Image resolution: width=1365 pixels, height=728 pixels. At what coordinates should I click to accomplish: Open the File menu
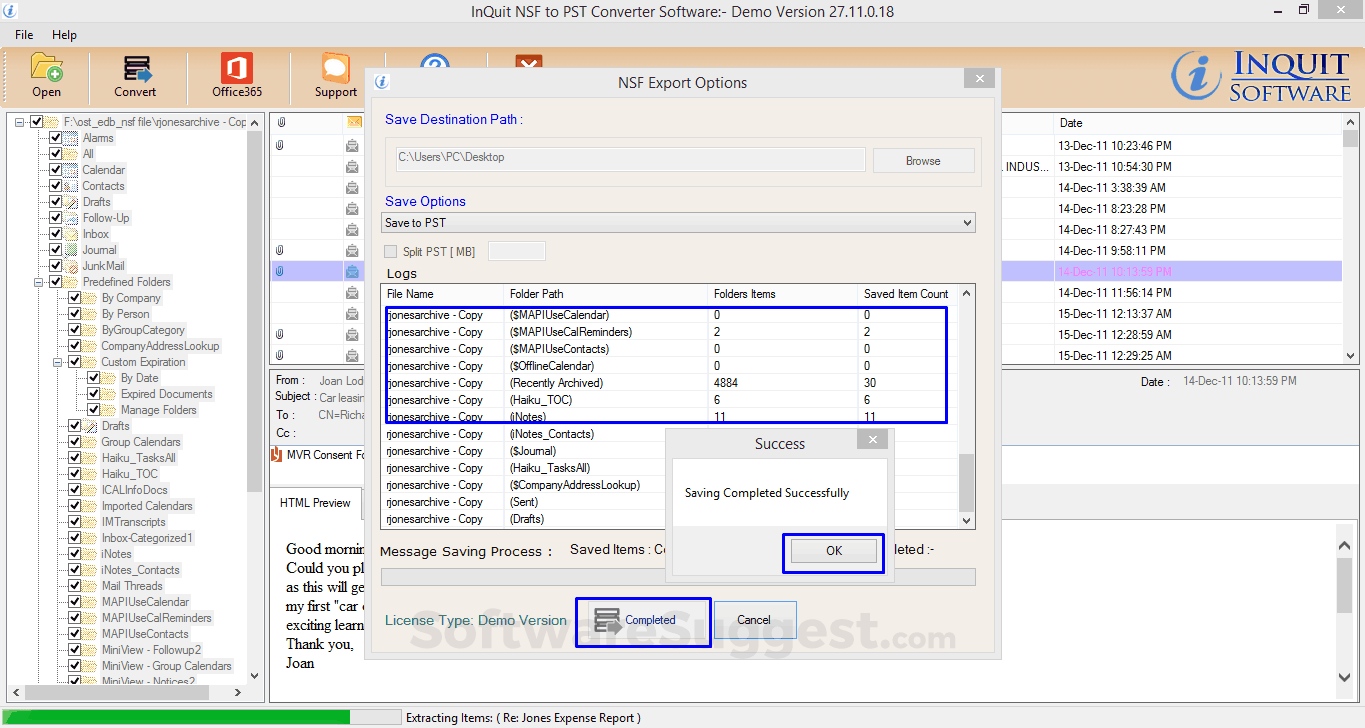click(24, 35)
